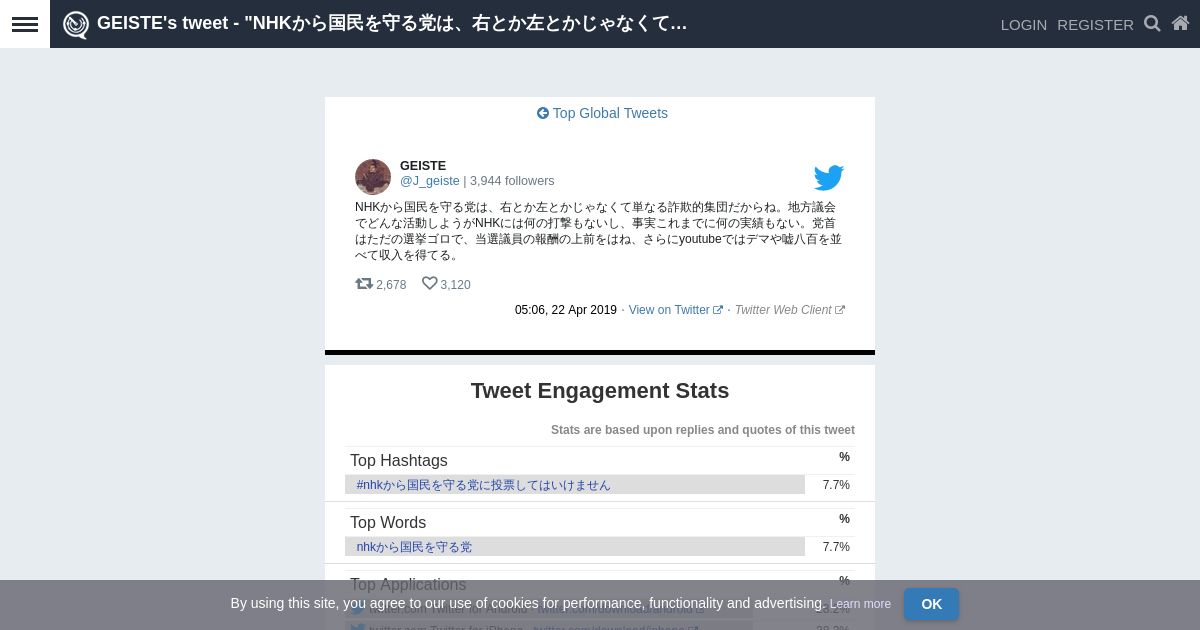Viewport: 1200px width, 630px height.
Task: Open the Twitter Web Client link
Action: [789, 310]
